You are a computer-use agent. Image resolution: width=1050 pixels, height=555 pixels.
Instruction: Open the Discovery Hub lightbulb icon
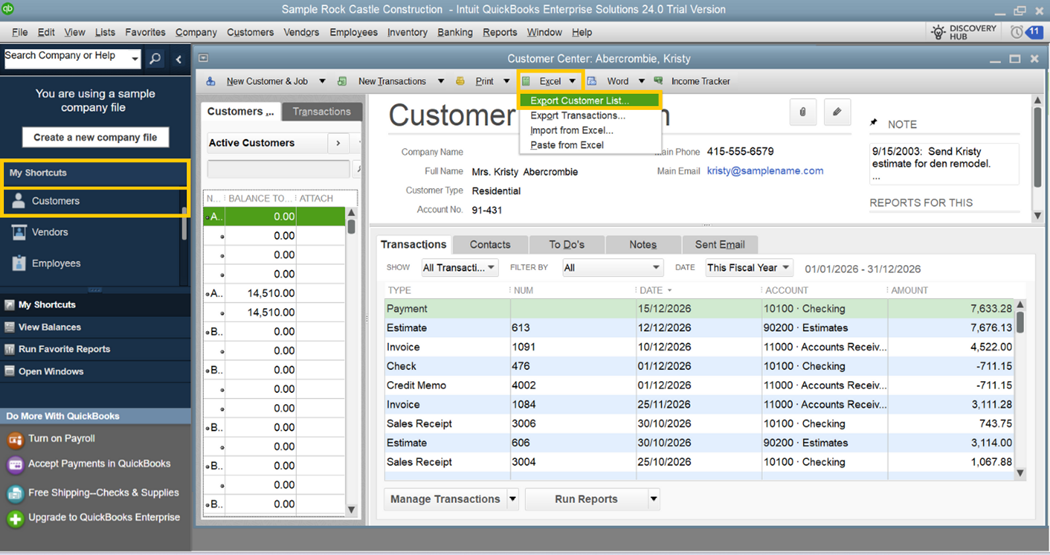[x=938, y=32]
